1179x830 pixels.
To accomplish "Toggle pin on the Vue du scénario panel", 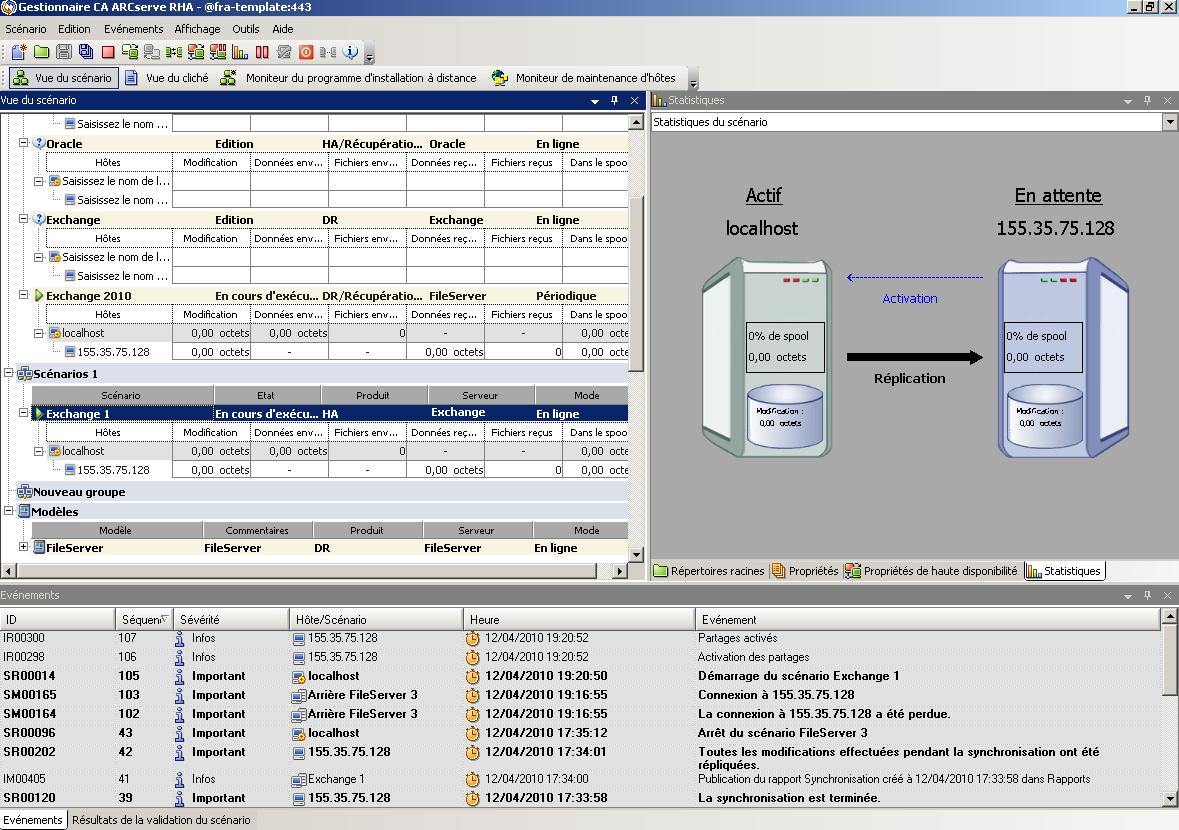I will pyautogui.click(x=614, y=100).
